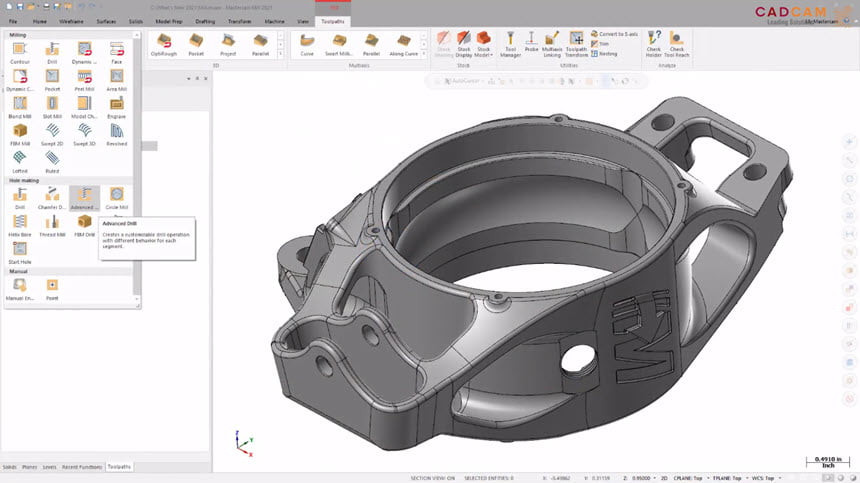Select the Point toolpath icon
This screenshot has height=483, width=860.
52,289
